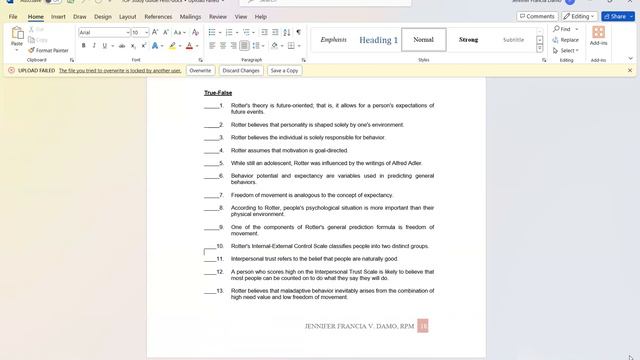Toggle Italic formatting
The width and height of the screenshot is (640, 360).
click(x=94, y=46)
